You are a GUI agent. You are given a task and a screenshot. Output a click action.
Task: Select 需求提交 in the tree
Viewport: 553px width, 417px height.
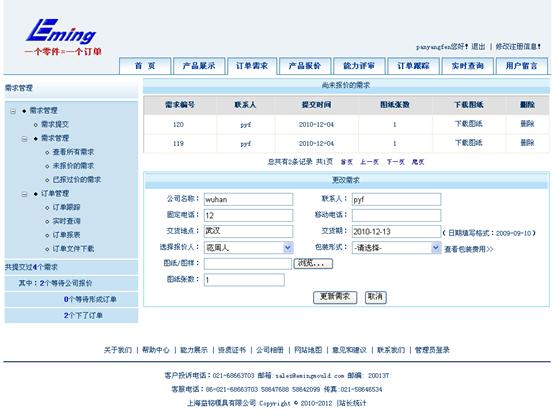tap(55, 125)
